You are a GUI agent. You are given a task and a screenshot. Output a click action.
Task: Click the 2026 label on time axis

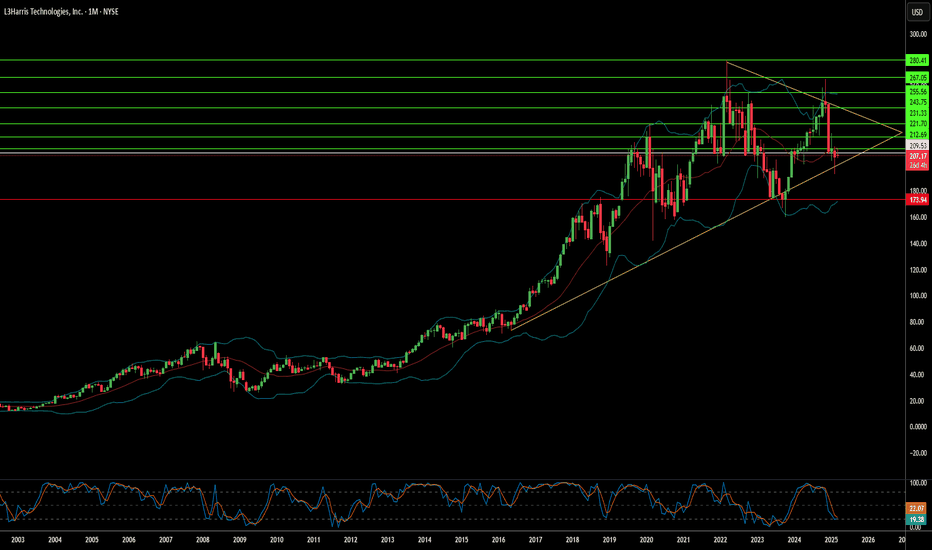868,540
